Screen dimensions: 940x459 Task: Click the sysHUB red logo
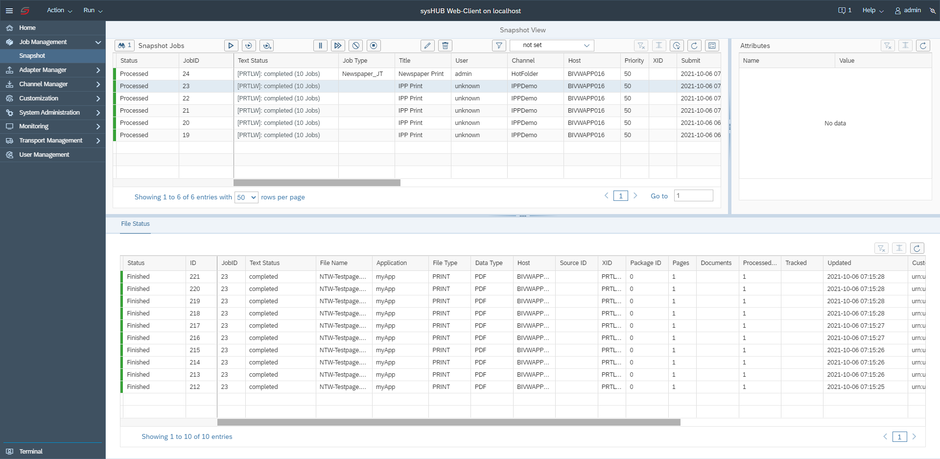click(25, 10)
